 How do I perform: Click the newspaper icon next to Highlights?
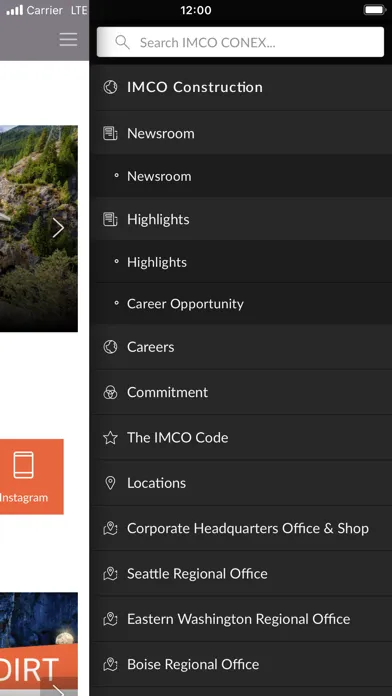pos(110,219)
